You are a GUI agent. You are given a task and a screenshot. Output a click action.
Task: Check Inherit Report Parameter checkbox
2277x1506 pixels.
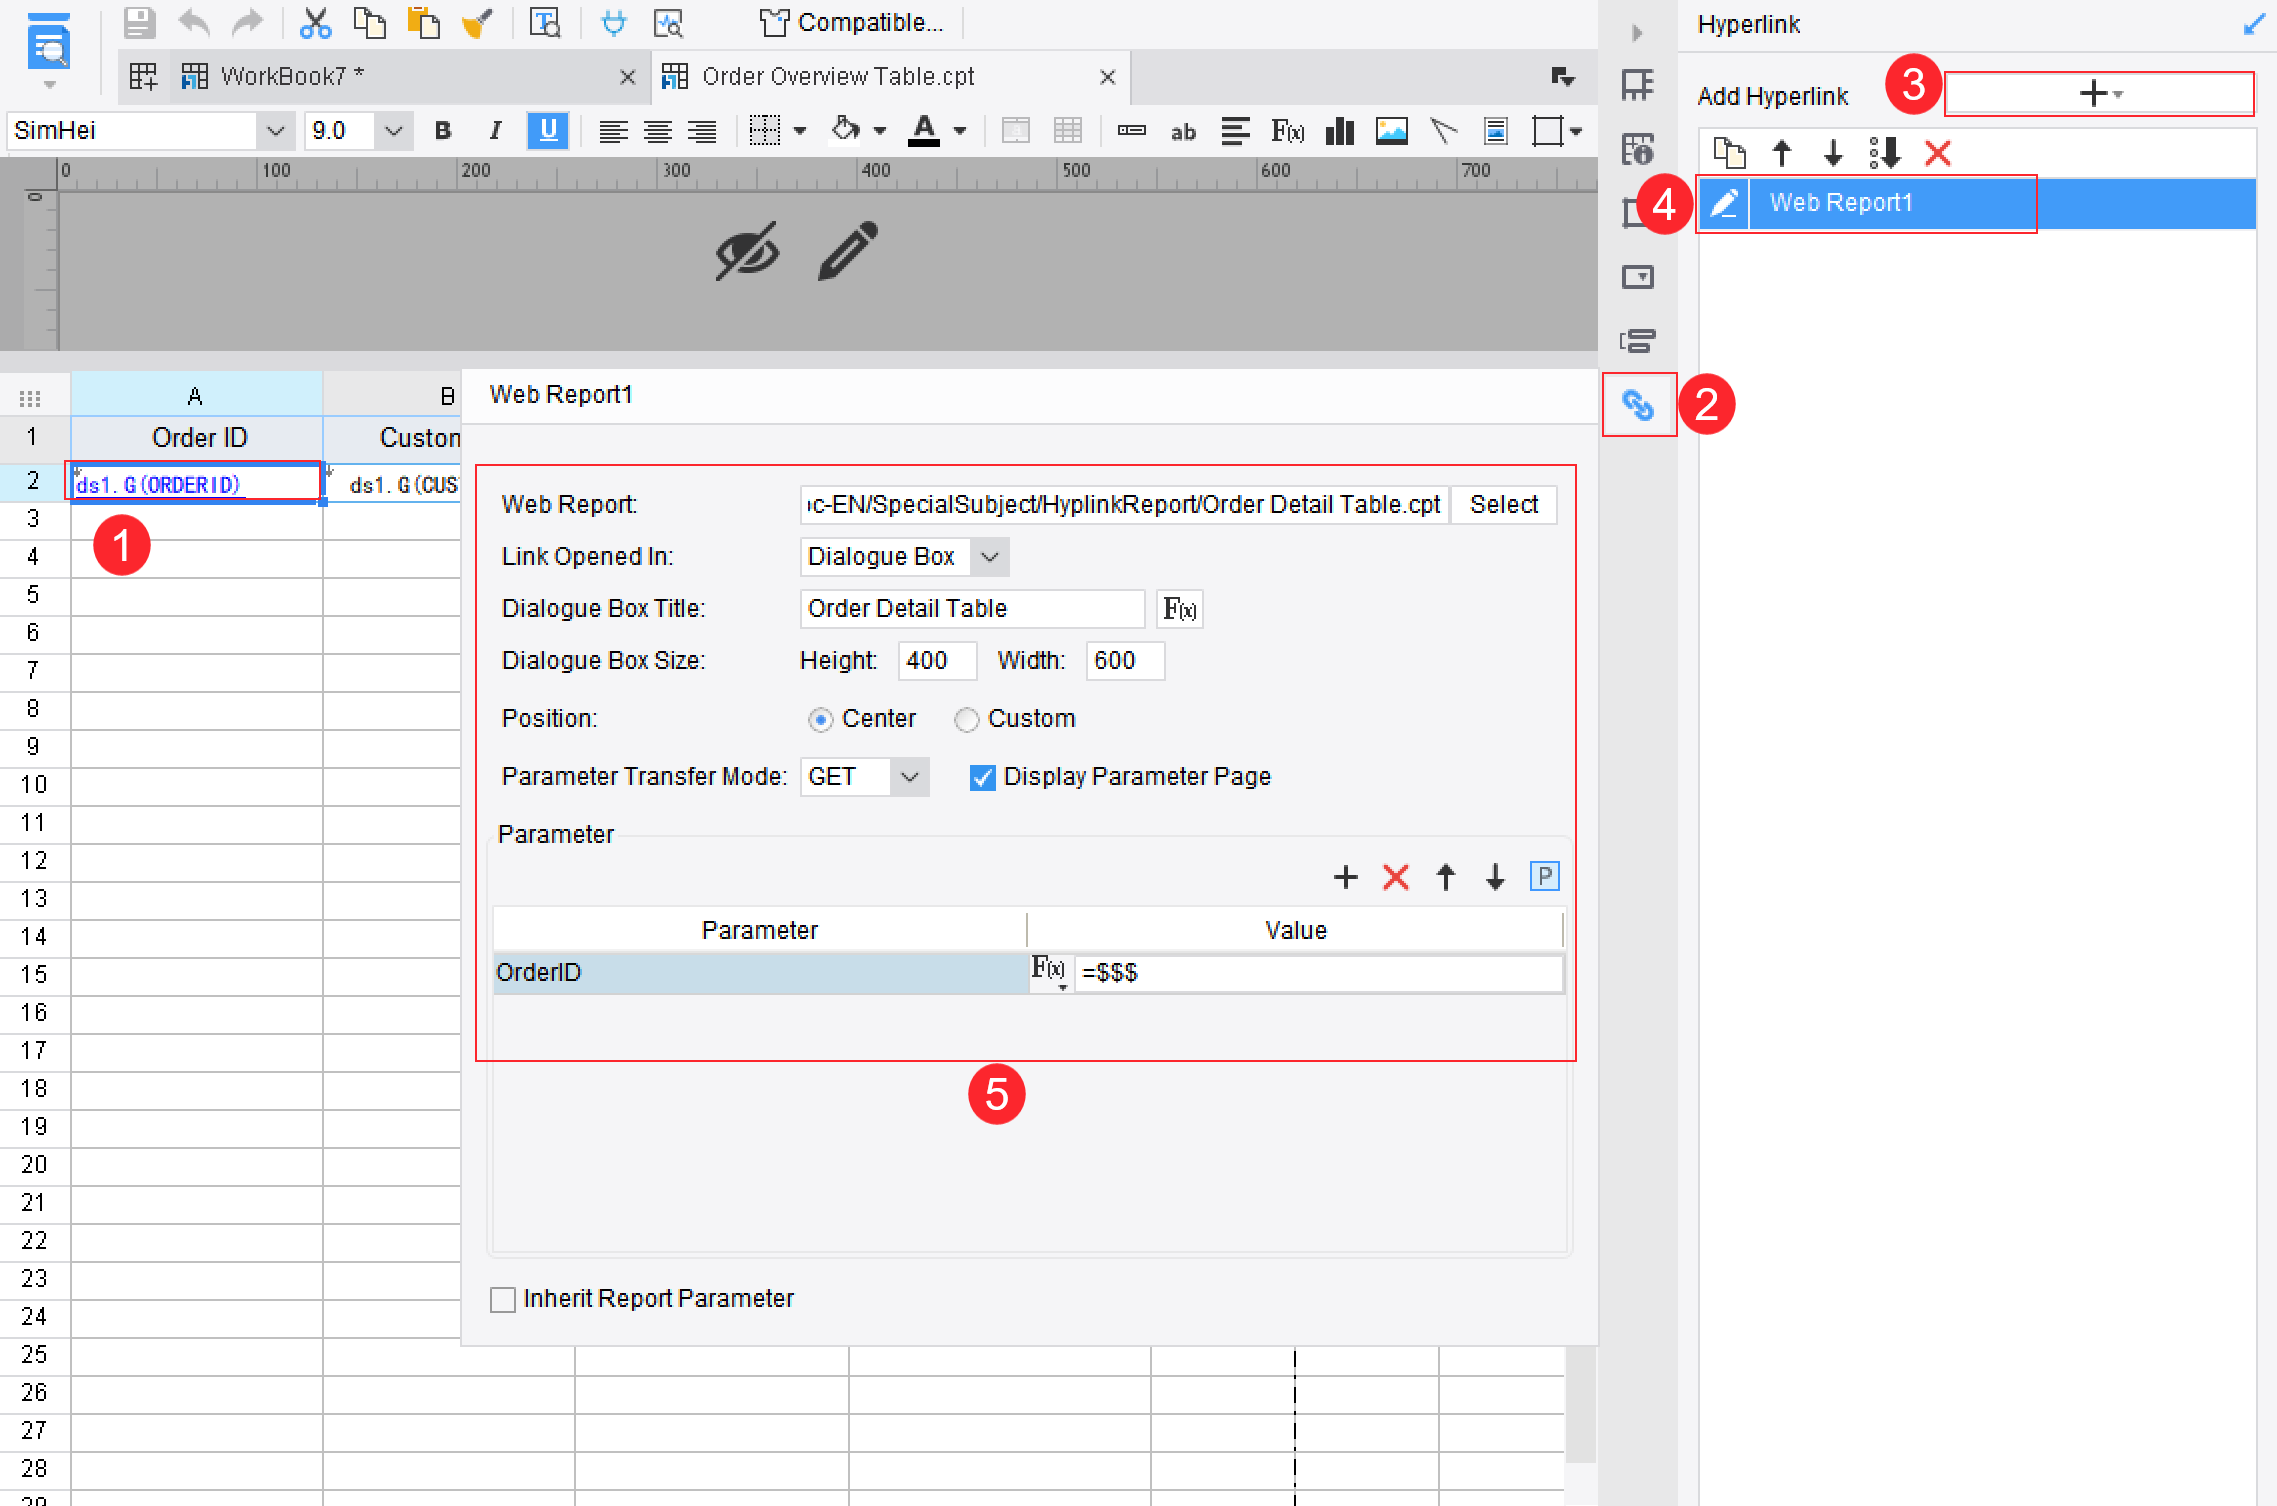pyautogui.click(x=503, y=1299)
